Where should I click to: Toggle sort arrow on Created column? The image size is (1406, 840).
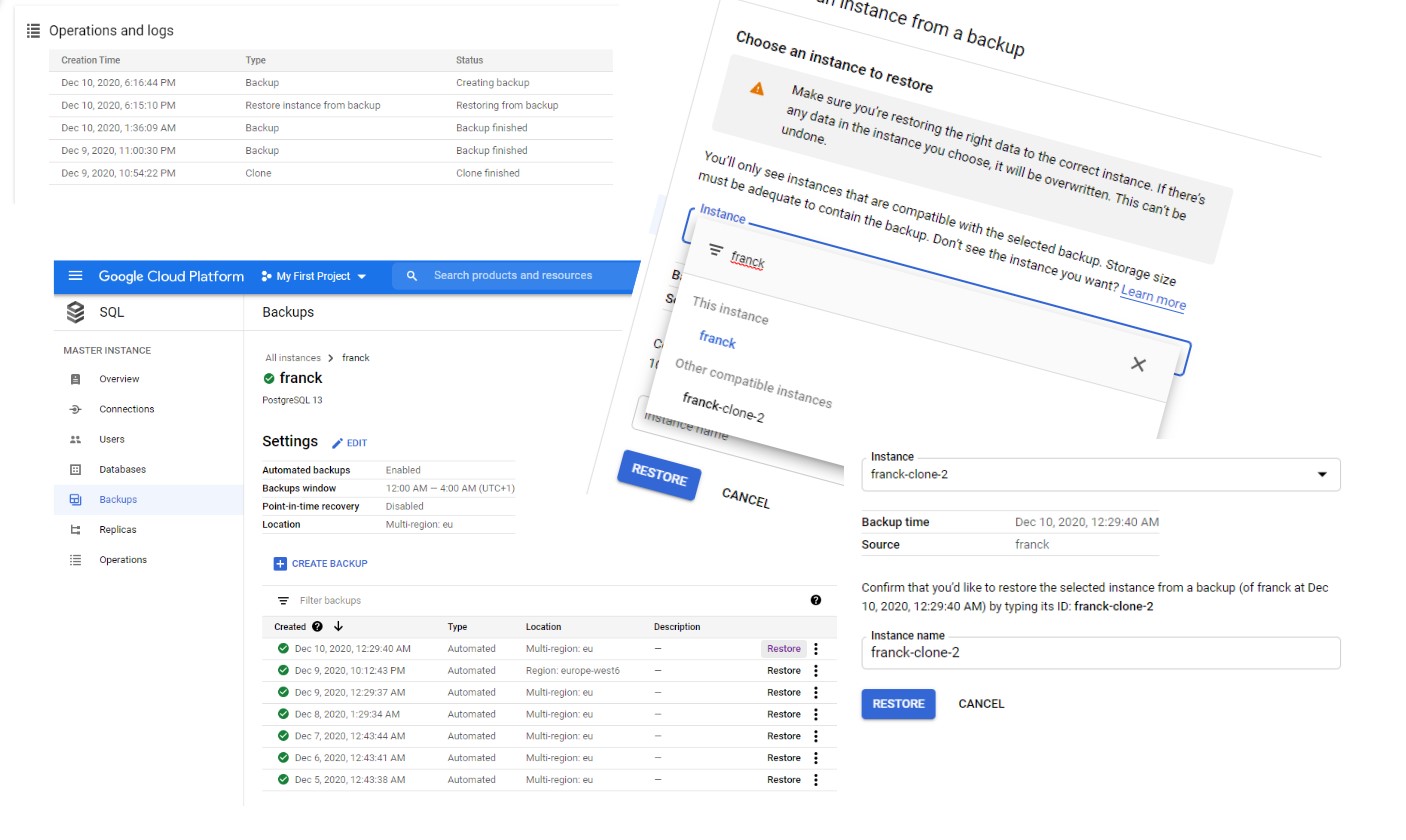coord(338,627)
